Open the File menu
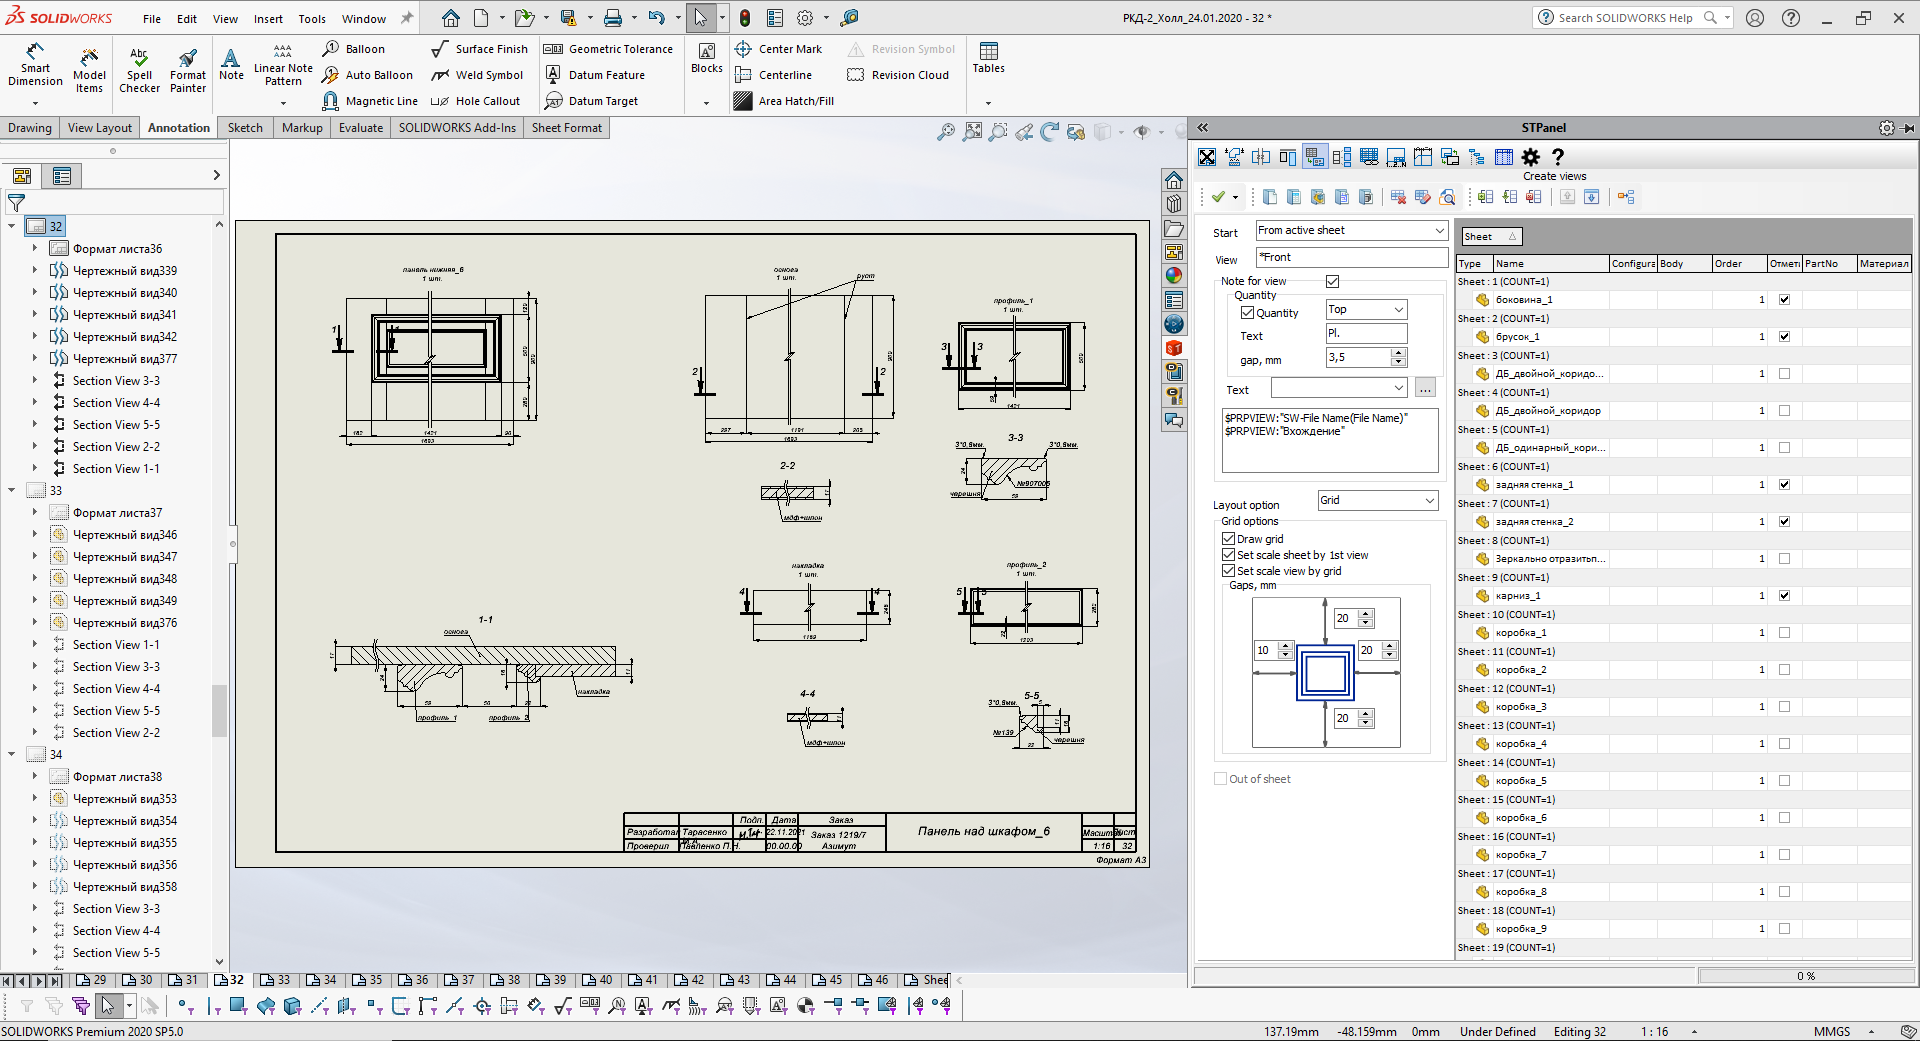 (x=151, y=19)
